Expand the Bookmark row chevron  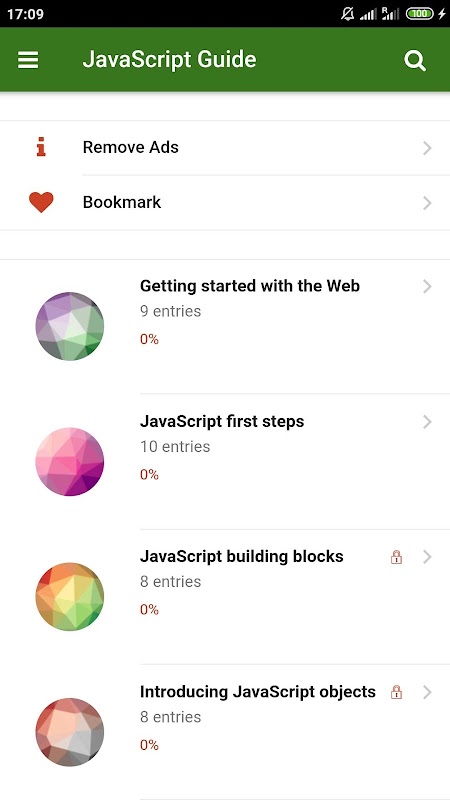pos(428,203)
